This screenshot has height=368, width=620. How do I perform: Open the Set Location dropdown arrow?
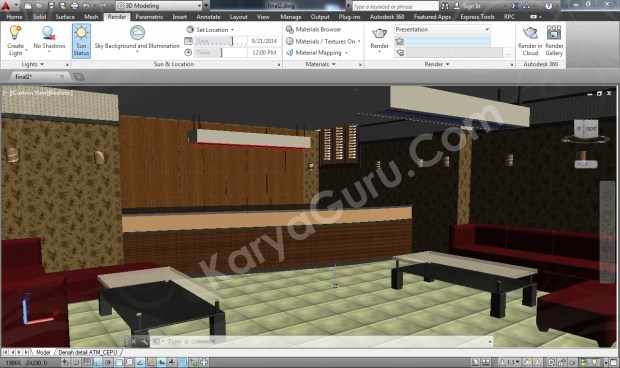232,30
